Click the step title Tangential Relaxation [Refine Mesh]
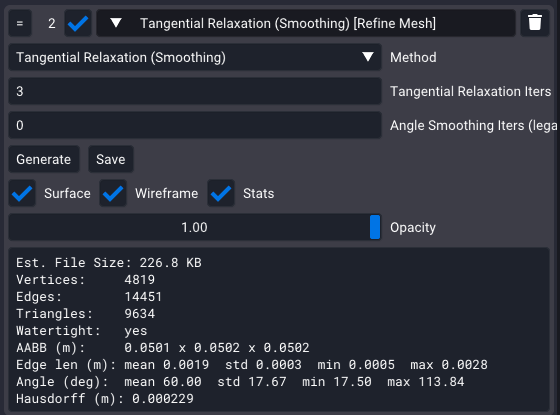This screenshot has width=560, height=415. tap(288, 23)
